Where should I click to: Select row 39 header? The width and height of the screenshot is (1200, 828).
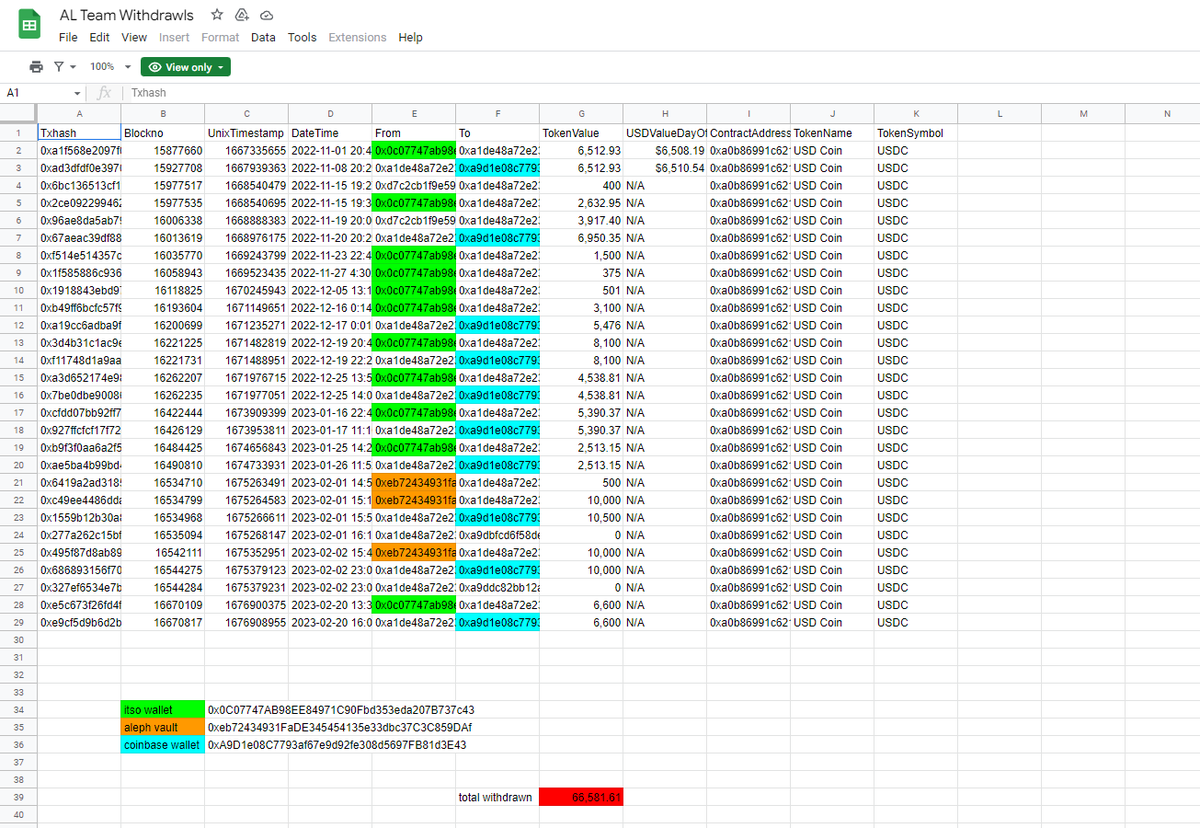coord(18,797)
